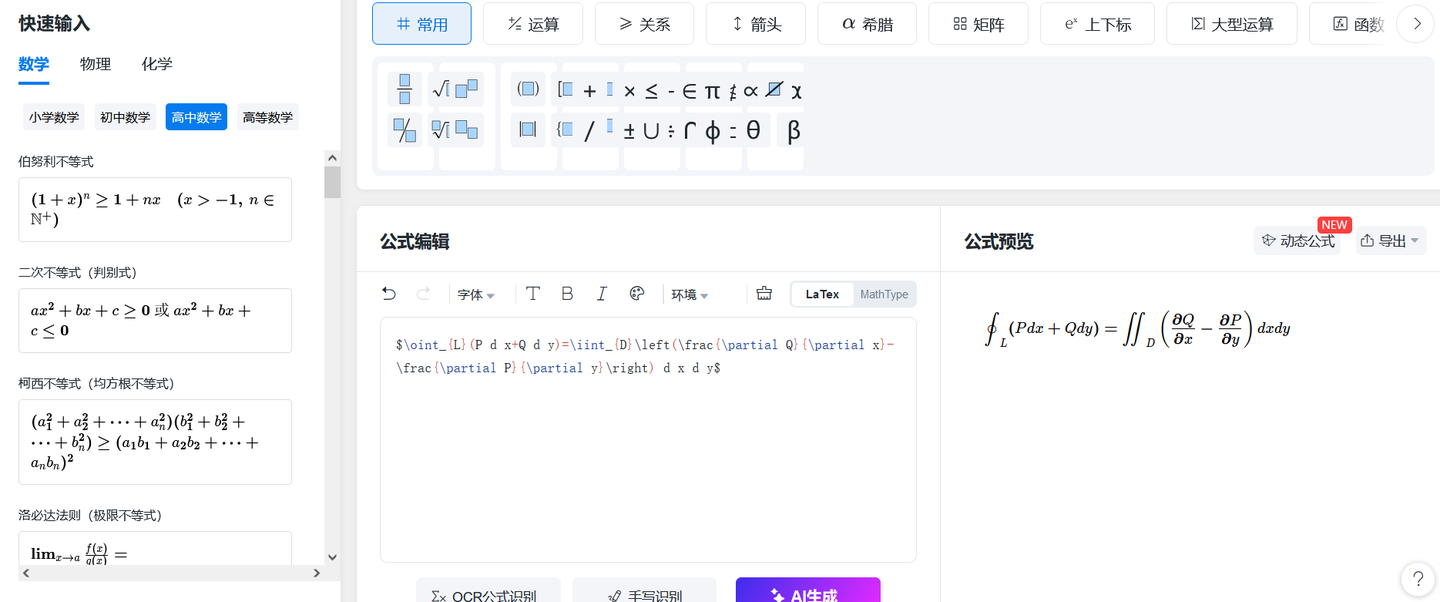1440x602 pixels.
Task: Choose the 高中数学 level filter
Action: tap(196, 117)
